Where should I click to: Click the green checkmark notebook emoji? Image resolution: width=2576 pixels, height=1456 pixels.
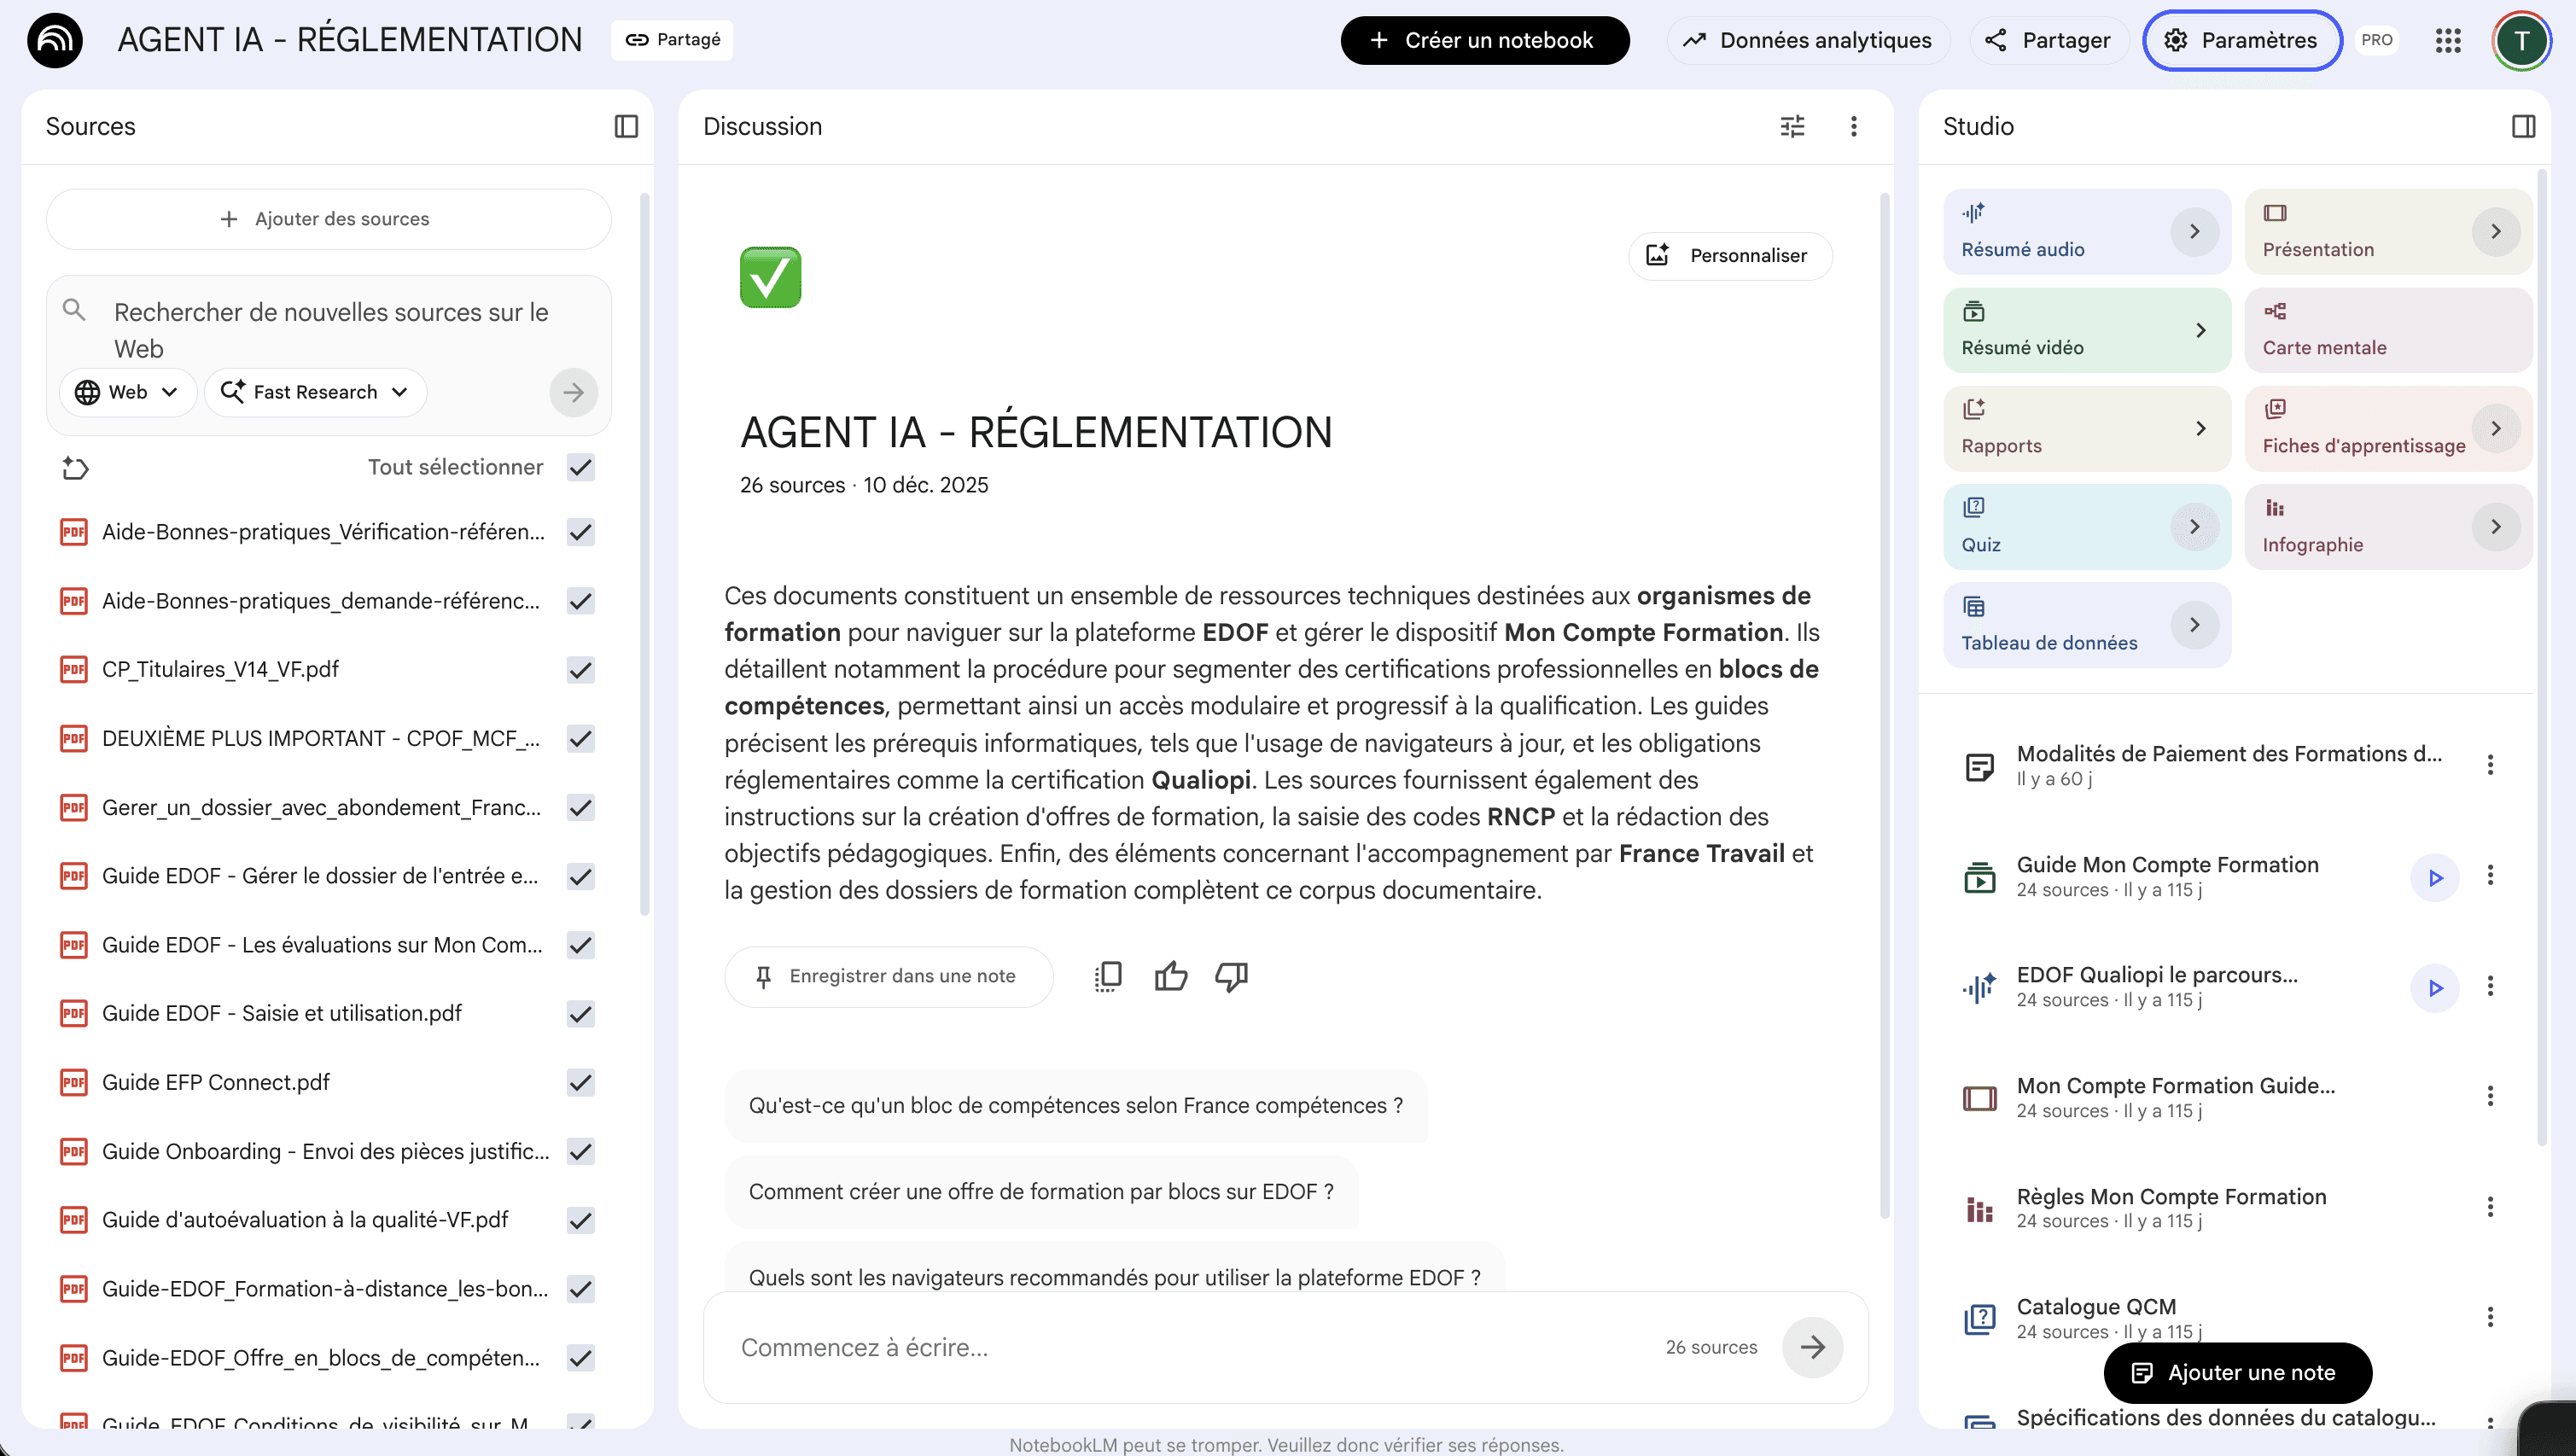(x=770, y=277)
